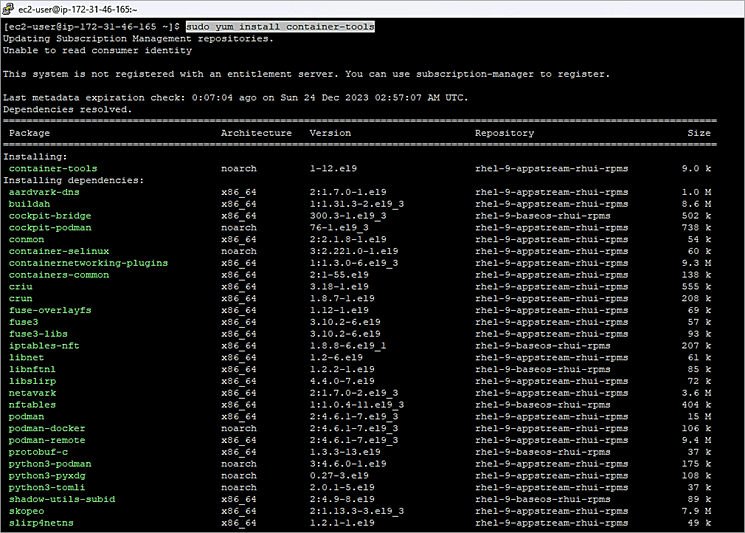
Task: Click the container-tools package name
Action: pyautogui.click(x=53, y=168)
